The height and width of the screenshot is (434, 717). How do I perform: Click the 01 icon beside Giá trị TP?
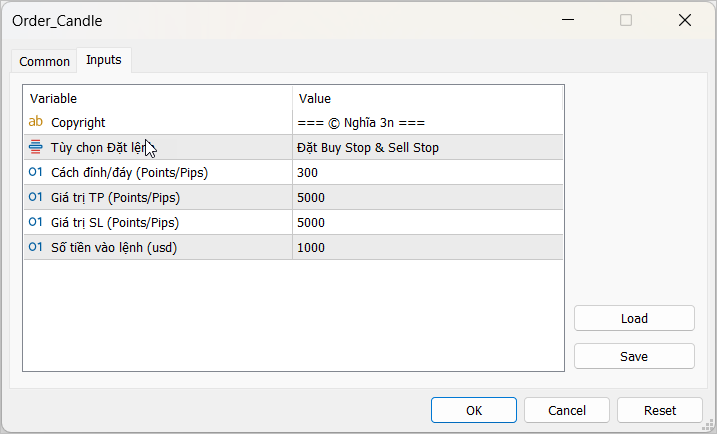point(36,197)
